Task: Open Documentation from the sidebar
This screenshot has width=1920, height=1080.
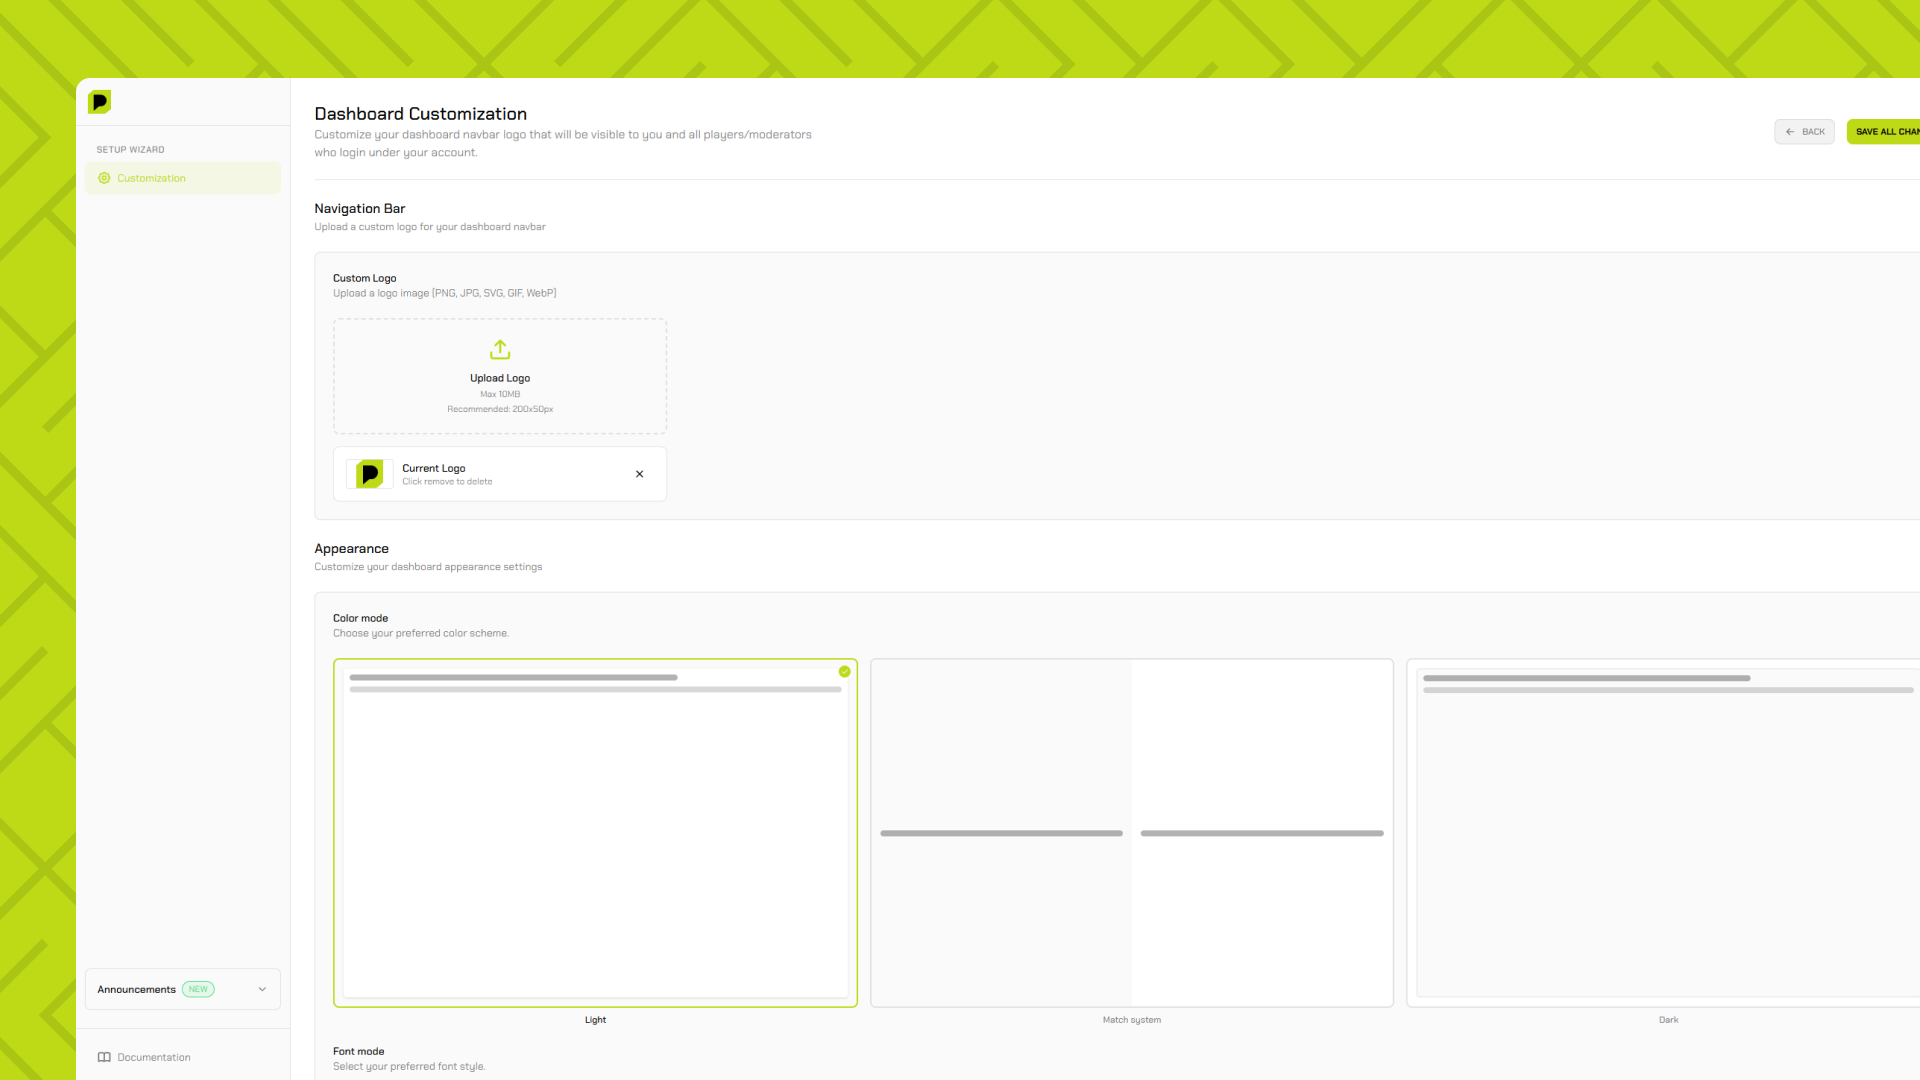Action: click(153, 1057)
